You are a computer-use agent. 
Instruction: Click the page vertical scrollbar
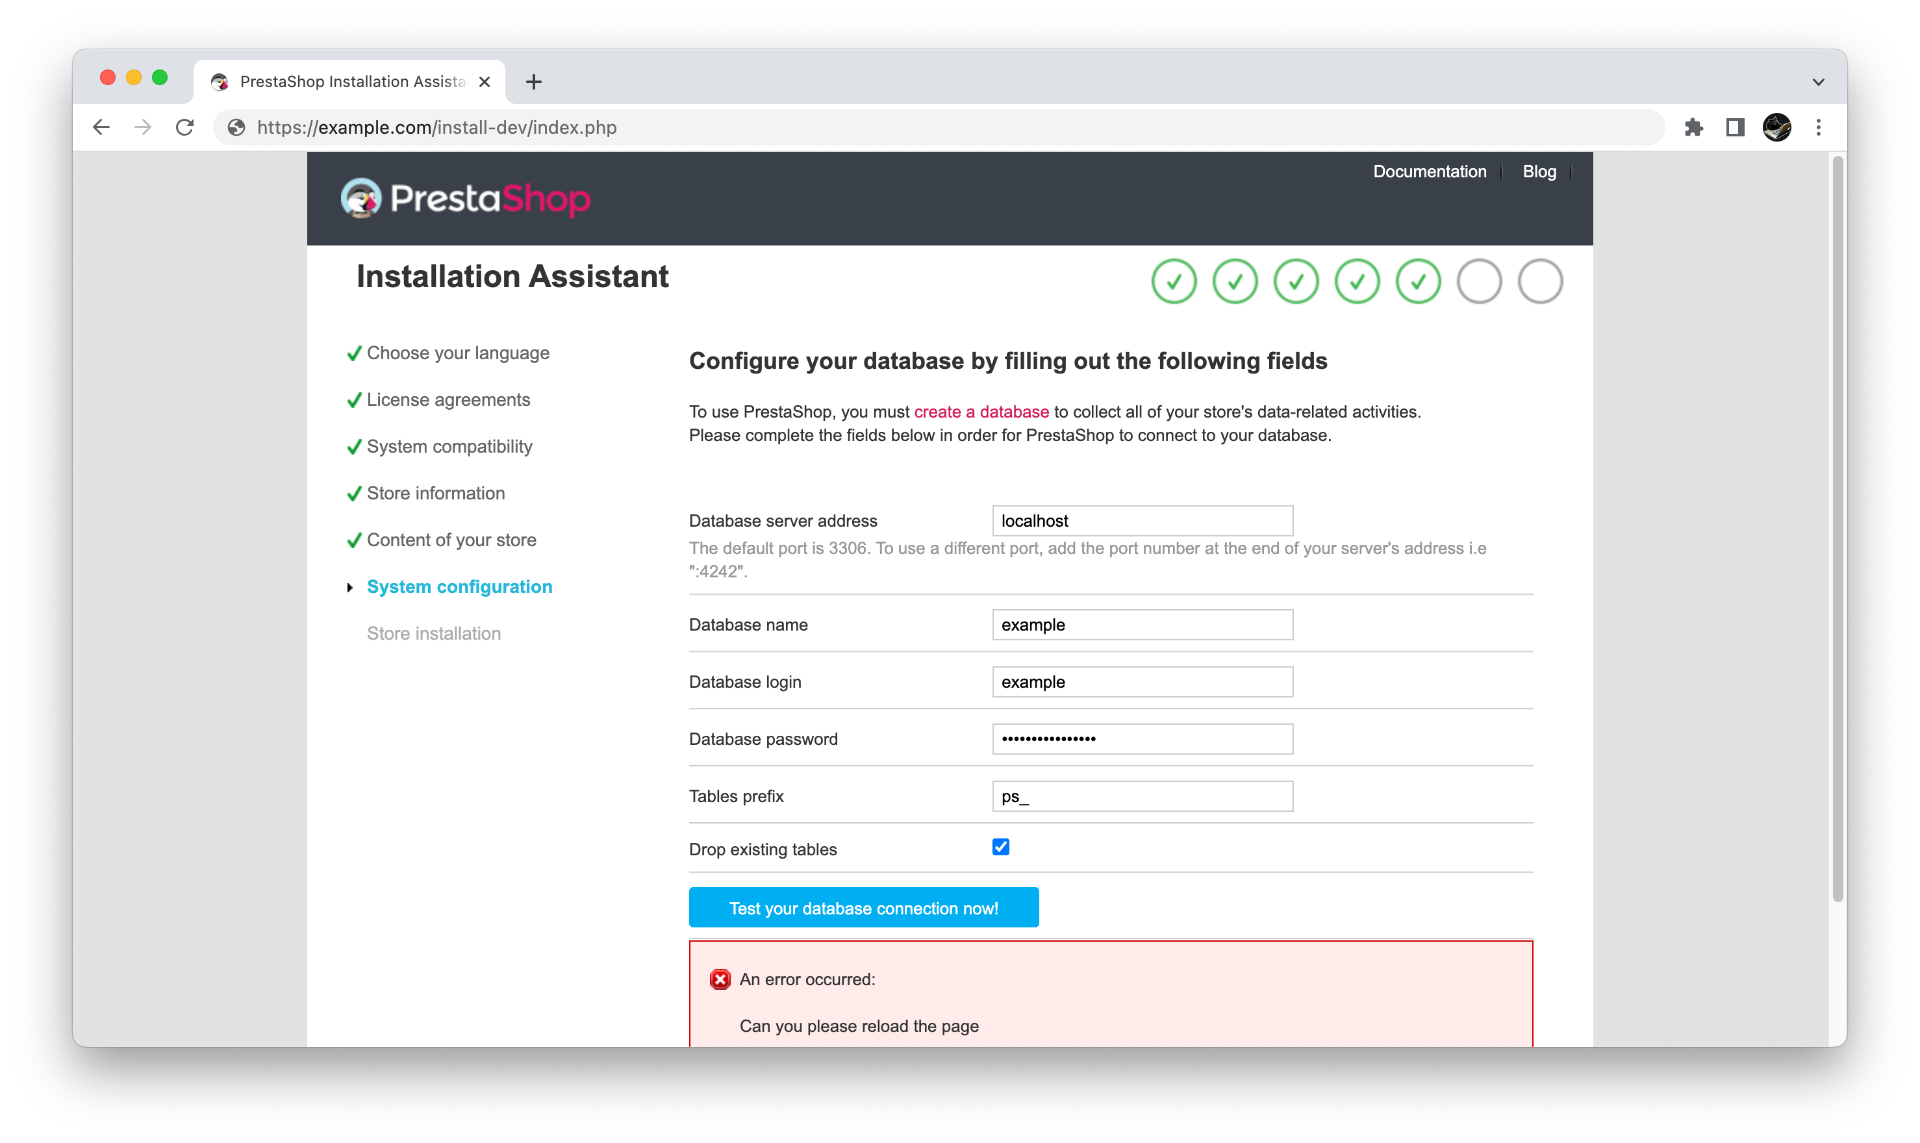tap(1837, 530)
